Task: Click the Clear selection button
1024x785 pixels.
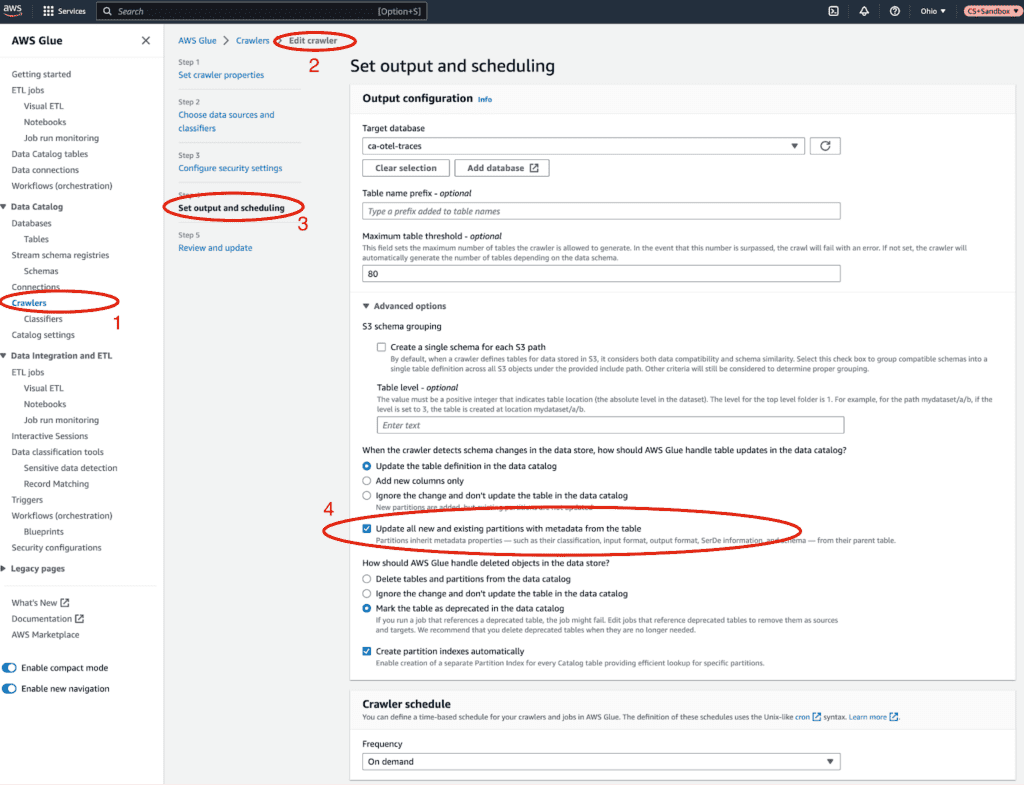Action: pos(405,168)
